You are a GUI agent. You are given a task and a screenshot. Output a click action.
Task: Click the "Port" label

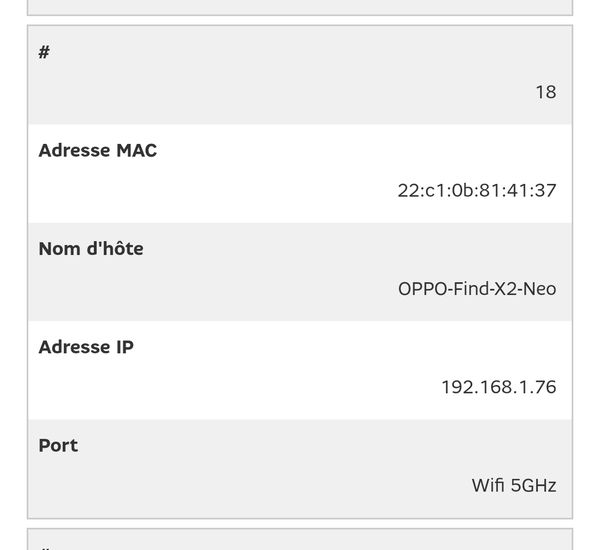(58, 445)
